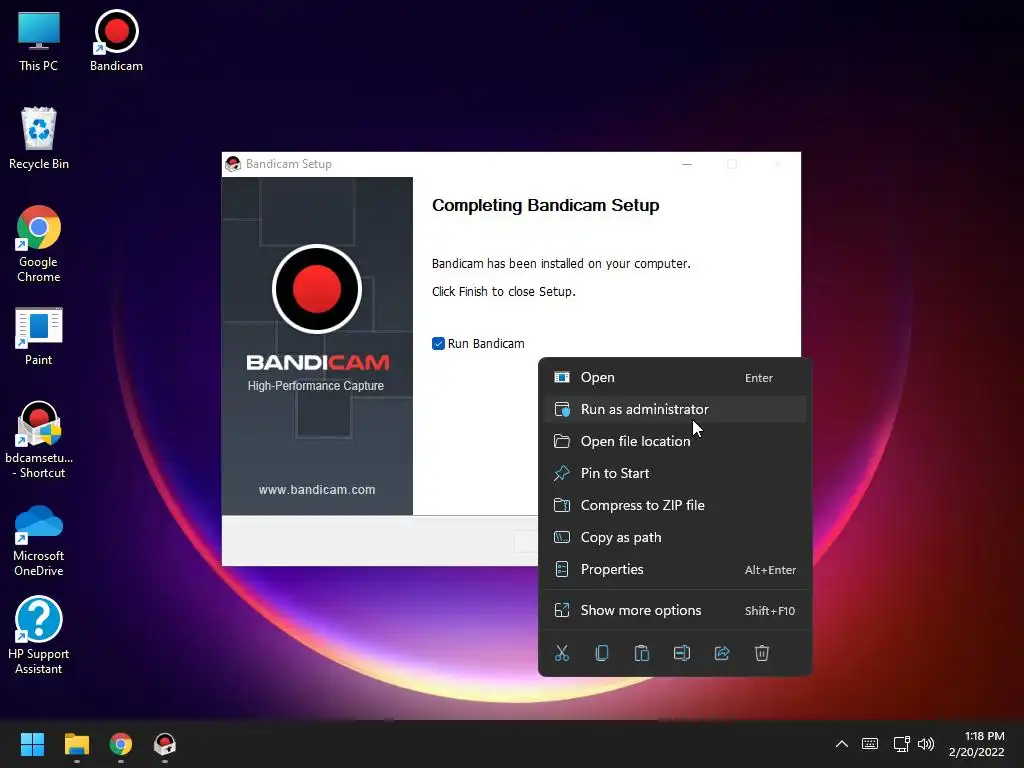
Task: Select the Paint desktop shortcut
Action: [x=39, y=336]
